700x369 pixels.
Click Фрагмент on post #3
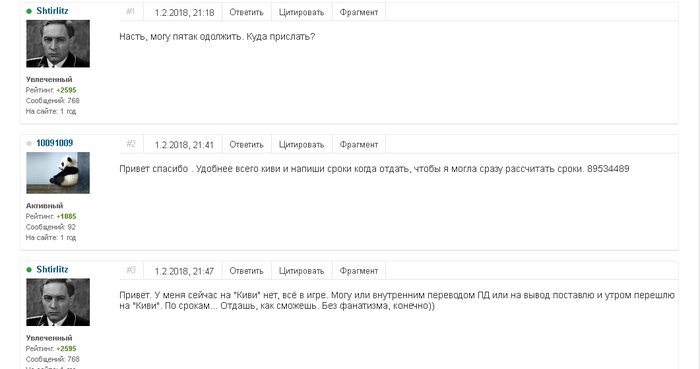point(359,271)
